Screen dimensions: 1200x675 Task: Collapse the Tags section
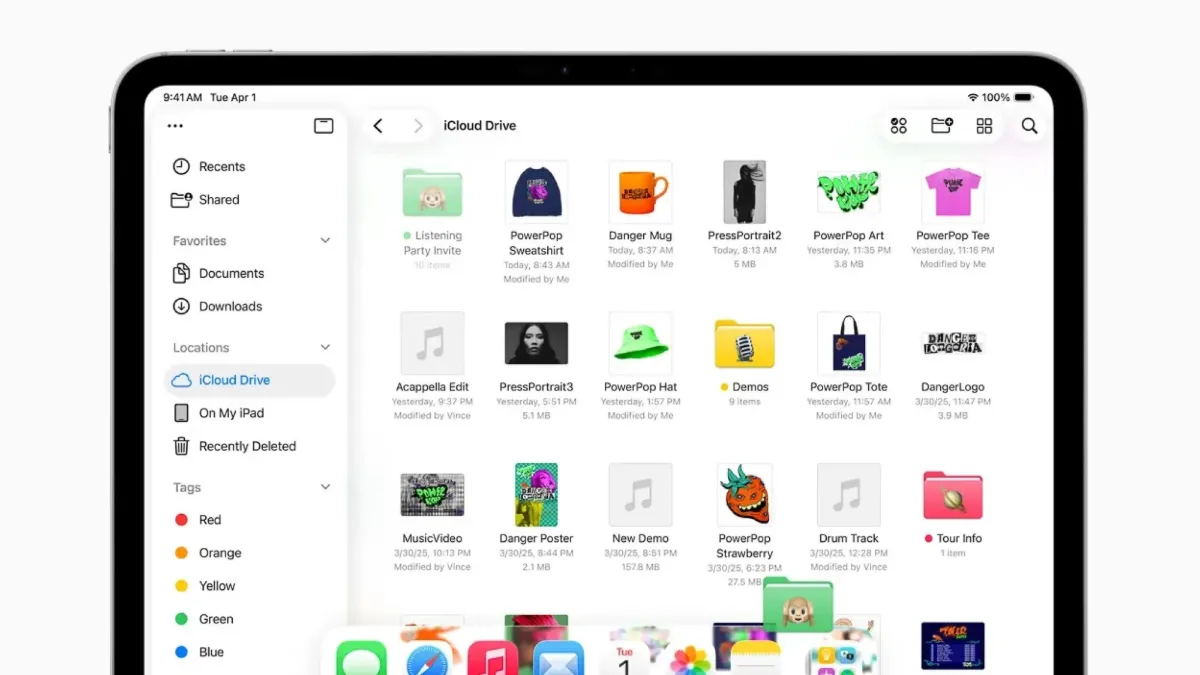coord(325,488)
